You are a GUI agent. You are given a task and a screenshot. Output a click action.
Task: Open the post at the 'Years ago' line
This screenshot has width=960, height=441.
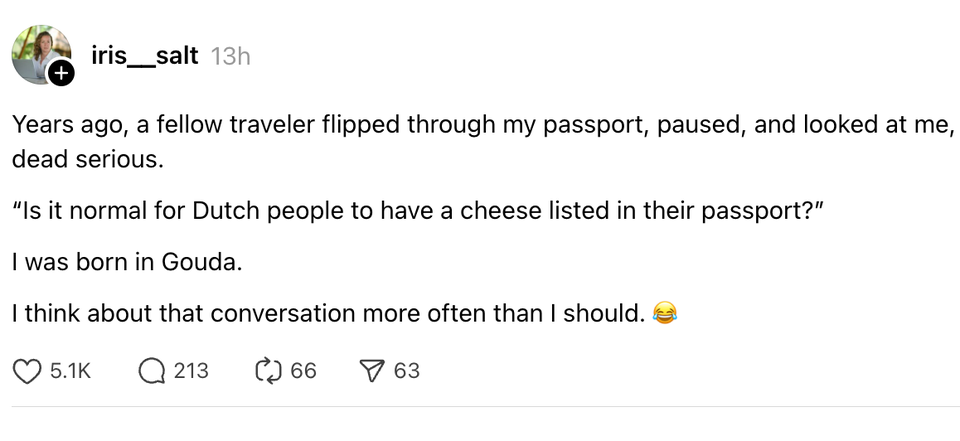pos(483,125)
